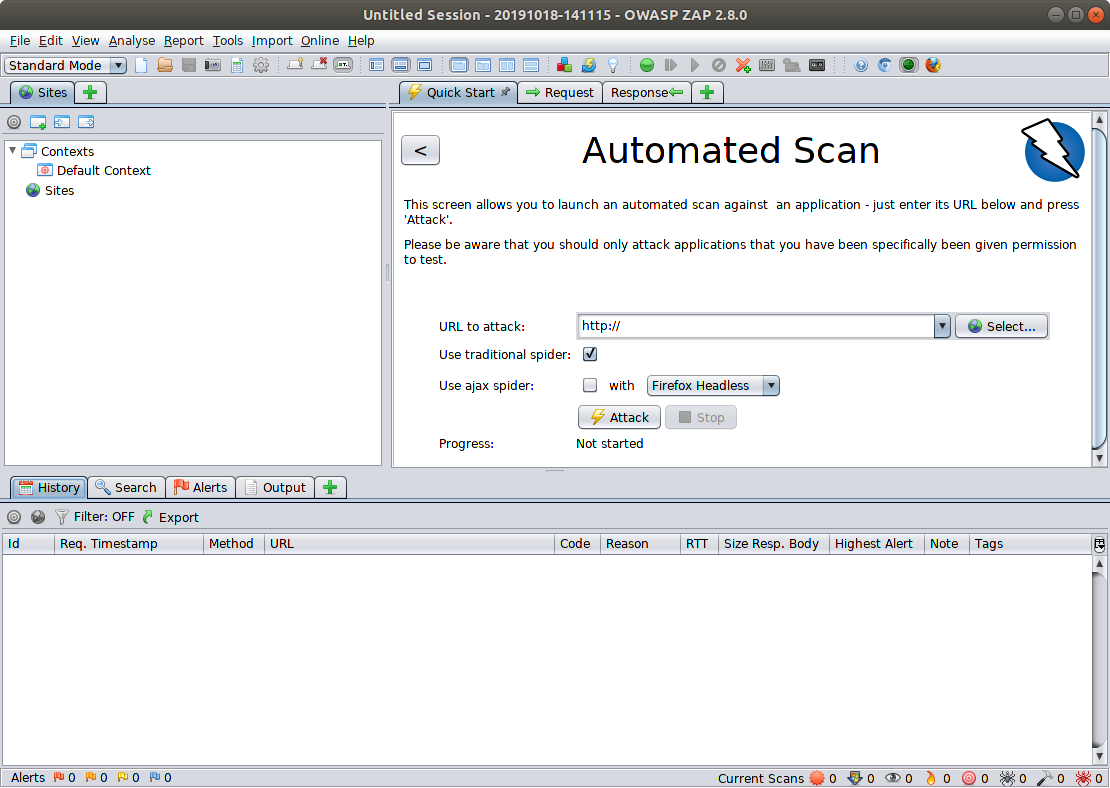This screenshot has height=788, width=1110.
Task: Click the Automated Scan panel vertical scrollbar
Action: [1099, 290]
